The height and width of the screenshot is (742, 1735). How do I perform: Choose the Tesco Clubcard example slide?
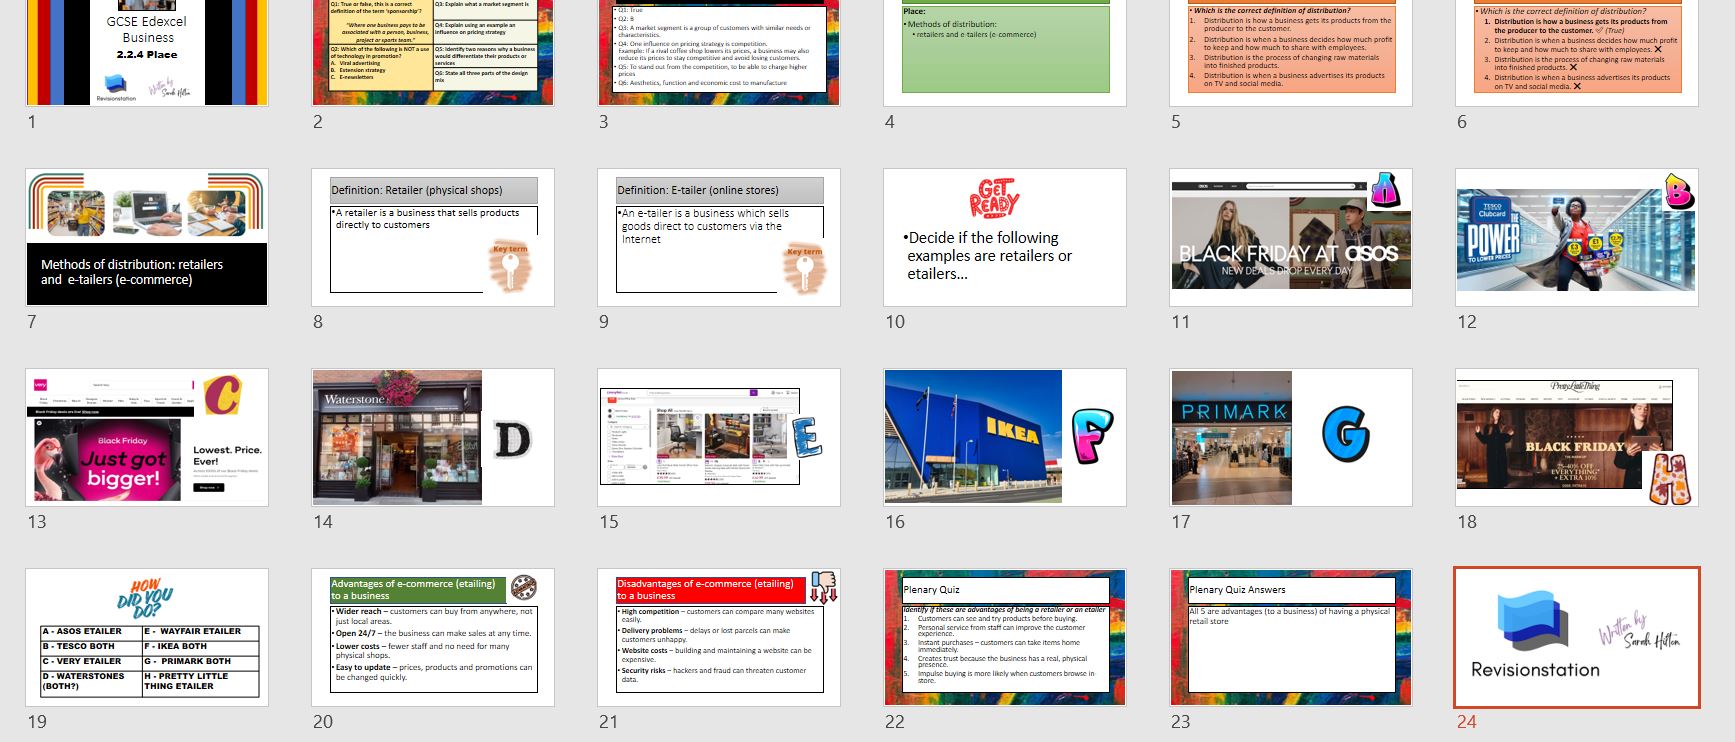[1577, 237]
